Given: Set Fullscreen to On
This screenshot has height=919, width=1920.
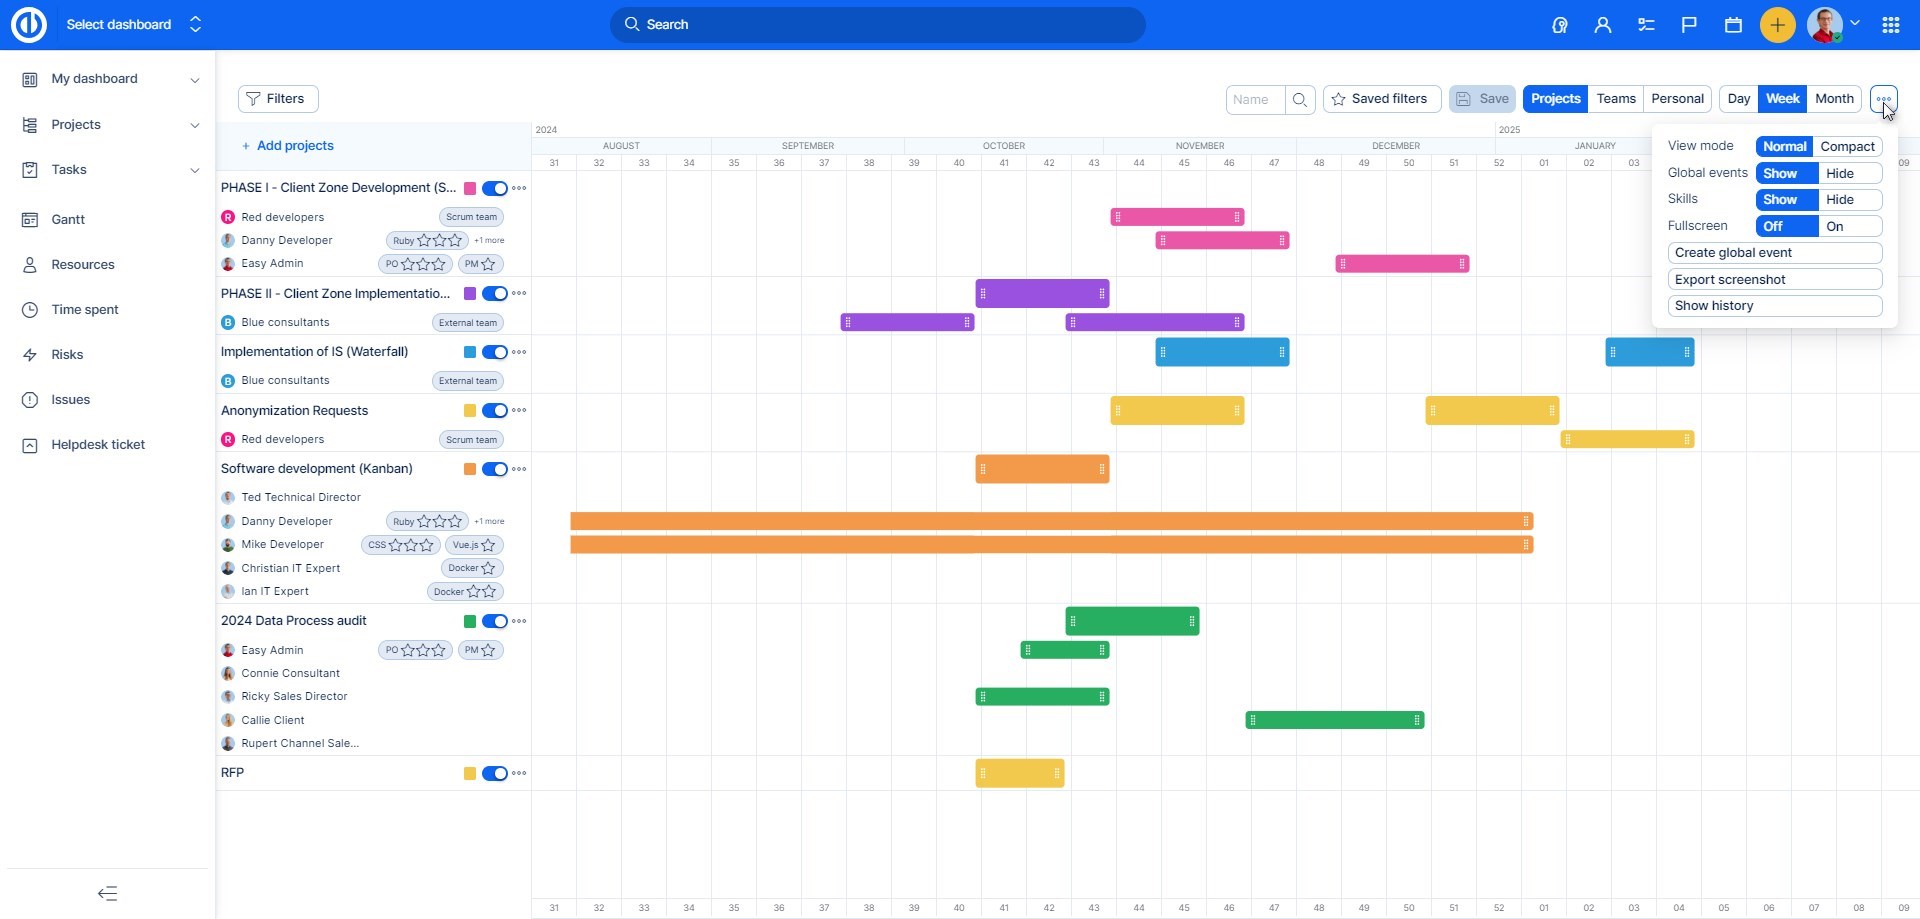Looking at the screenshot, I should [x=1848, y=227].
